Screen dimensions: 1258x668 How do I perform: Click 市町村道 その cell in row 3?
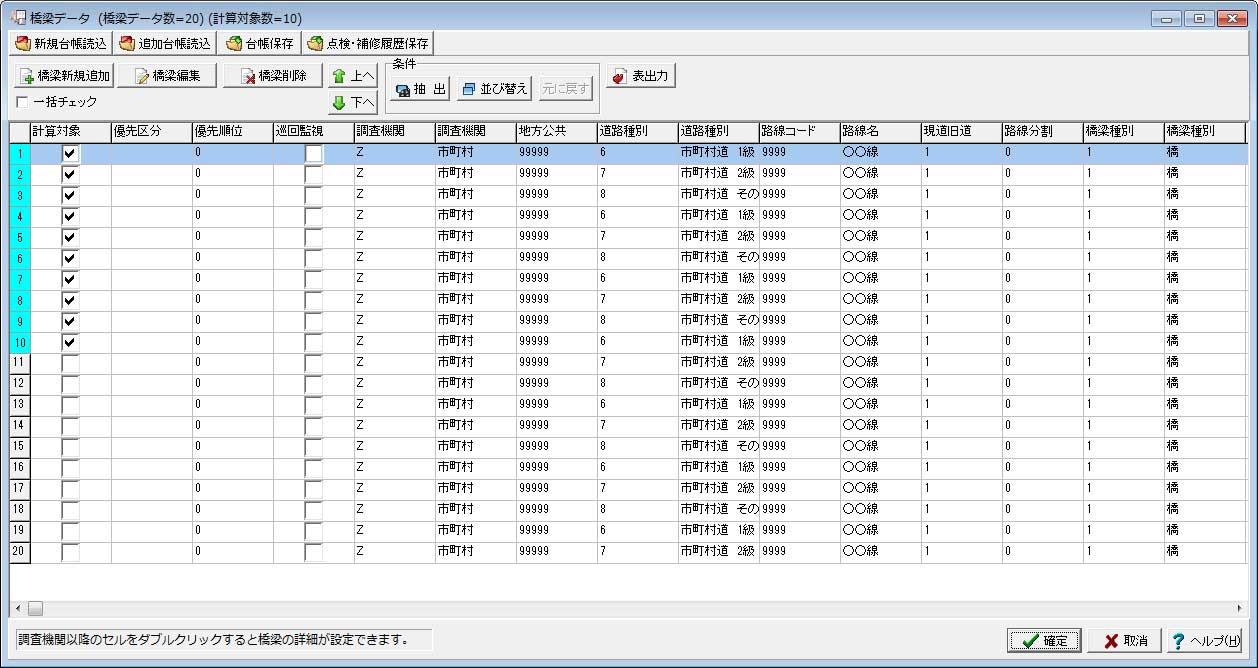[x=718, y=195]
